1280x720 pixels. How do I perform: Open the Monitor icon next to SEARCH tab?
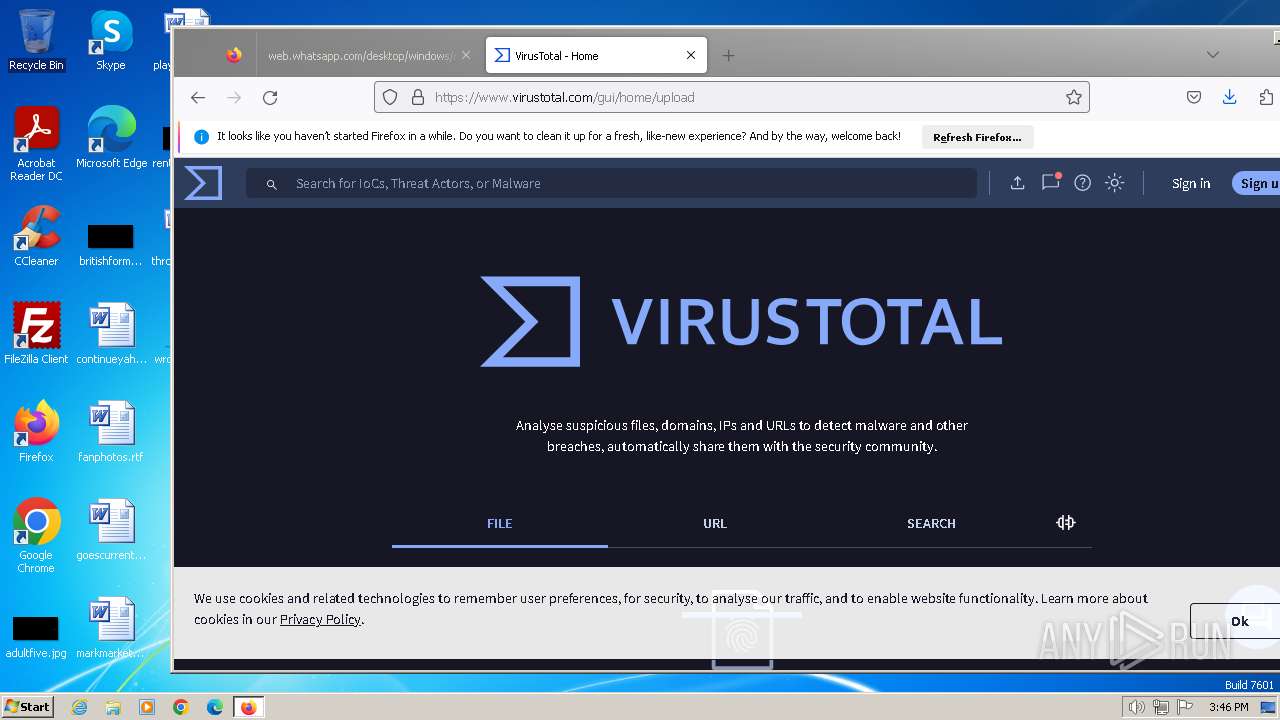click(x=1066, y=522)
